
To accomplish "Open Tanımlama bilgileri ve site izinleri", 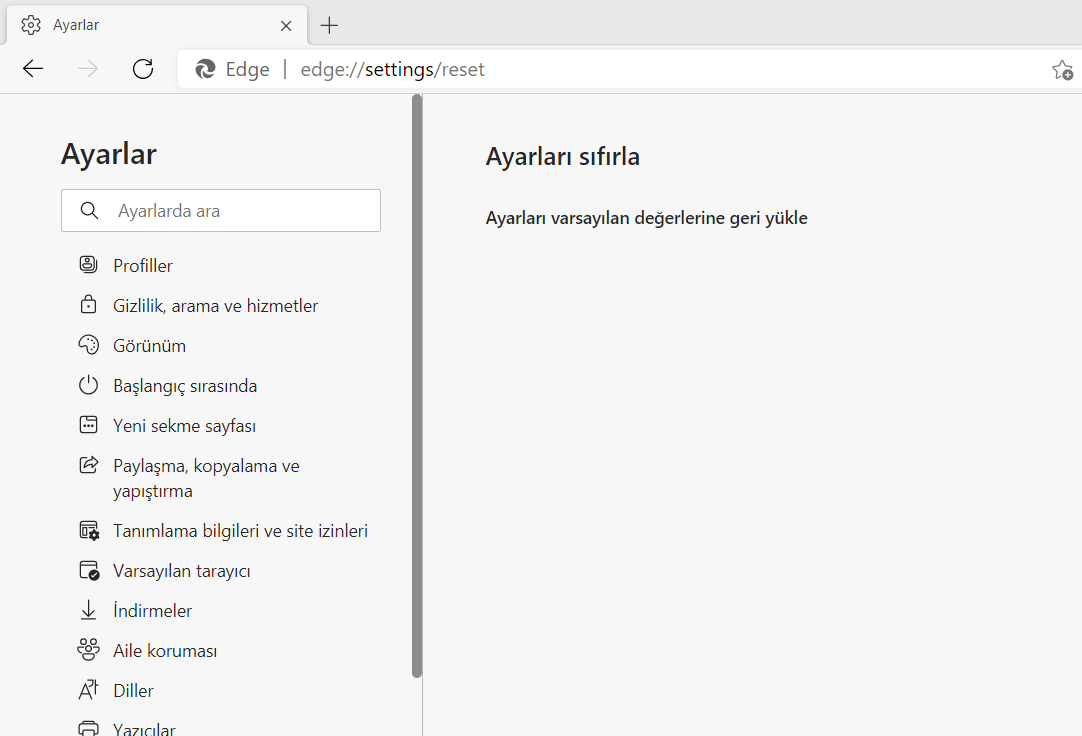I will [240, 531].
